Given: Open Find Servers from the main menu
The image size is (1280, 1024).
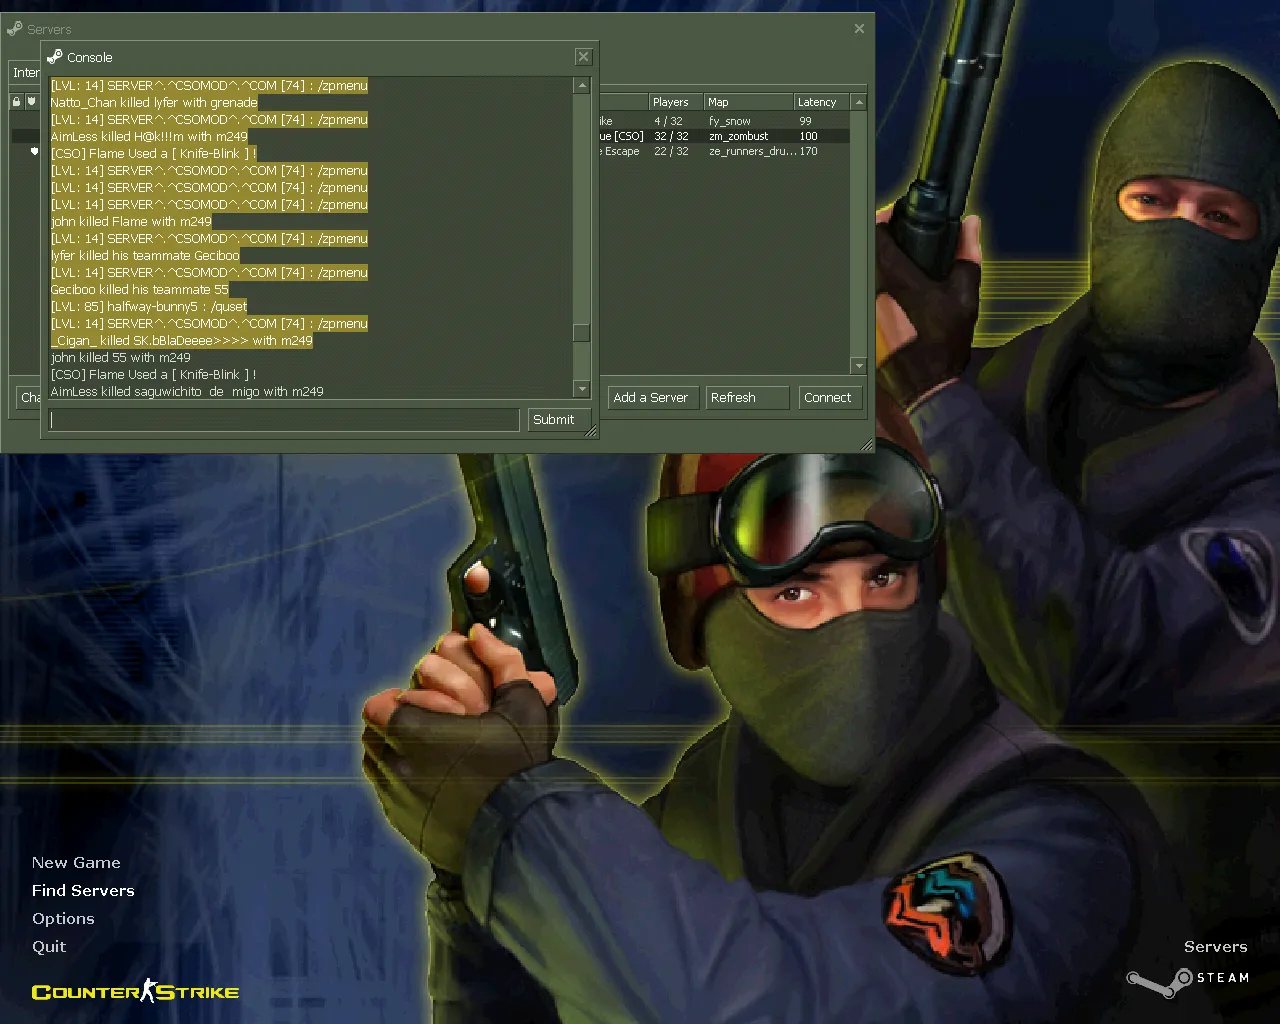Looking at the screenshot, I should pyautogui.click(x=83, y=890).
